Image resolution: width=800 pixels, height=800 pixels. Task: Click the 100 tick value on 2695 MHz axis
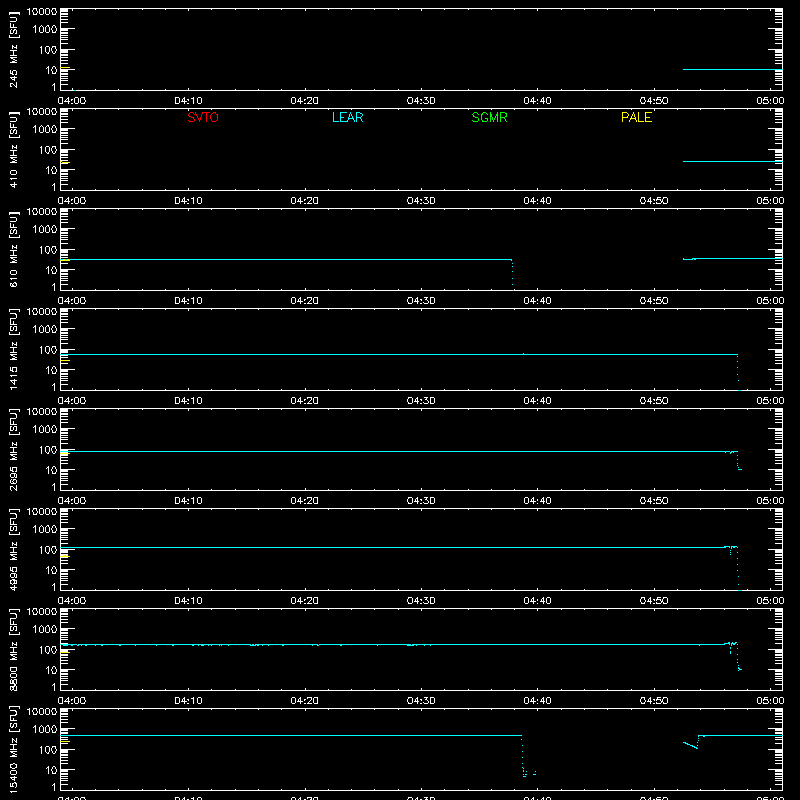tap(48, 449)
